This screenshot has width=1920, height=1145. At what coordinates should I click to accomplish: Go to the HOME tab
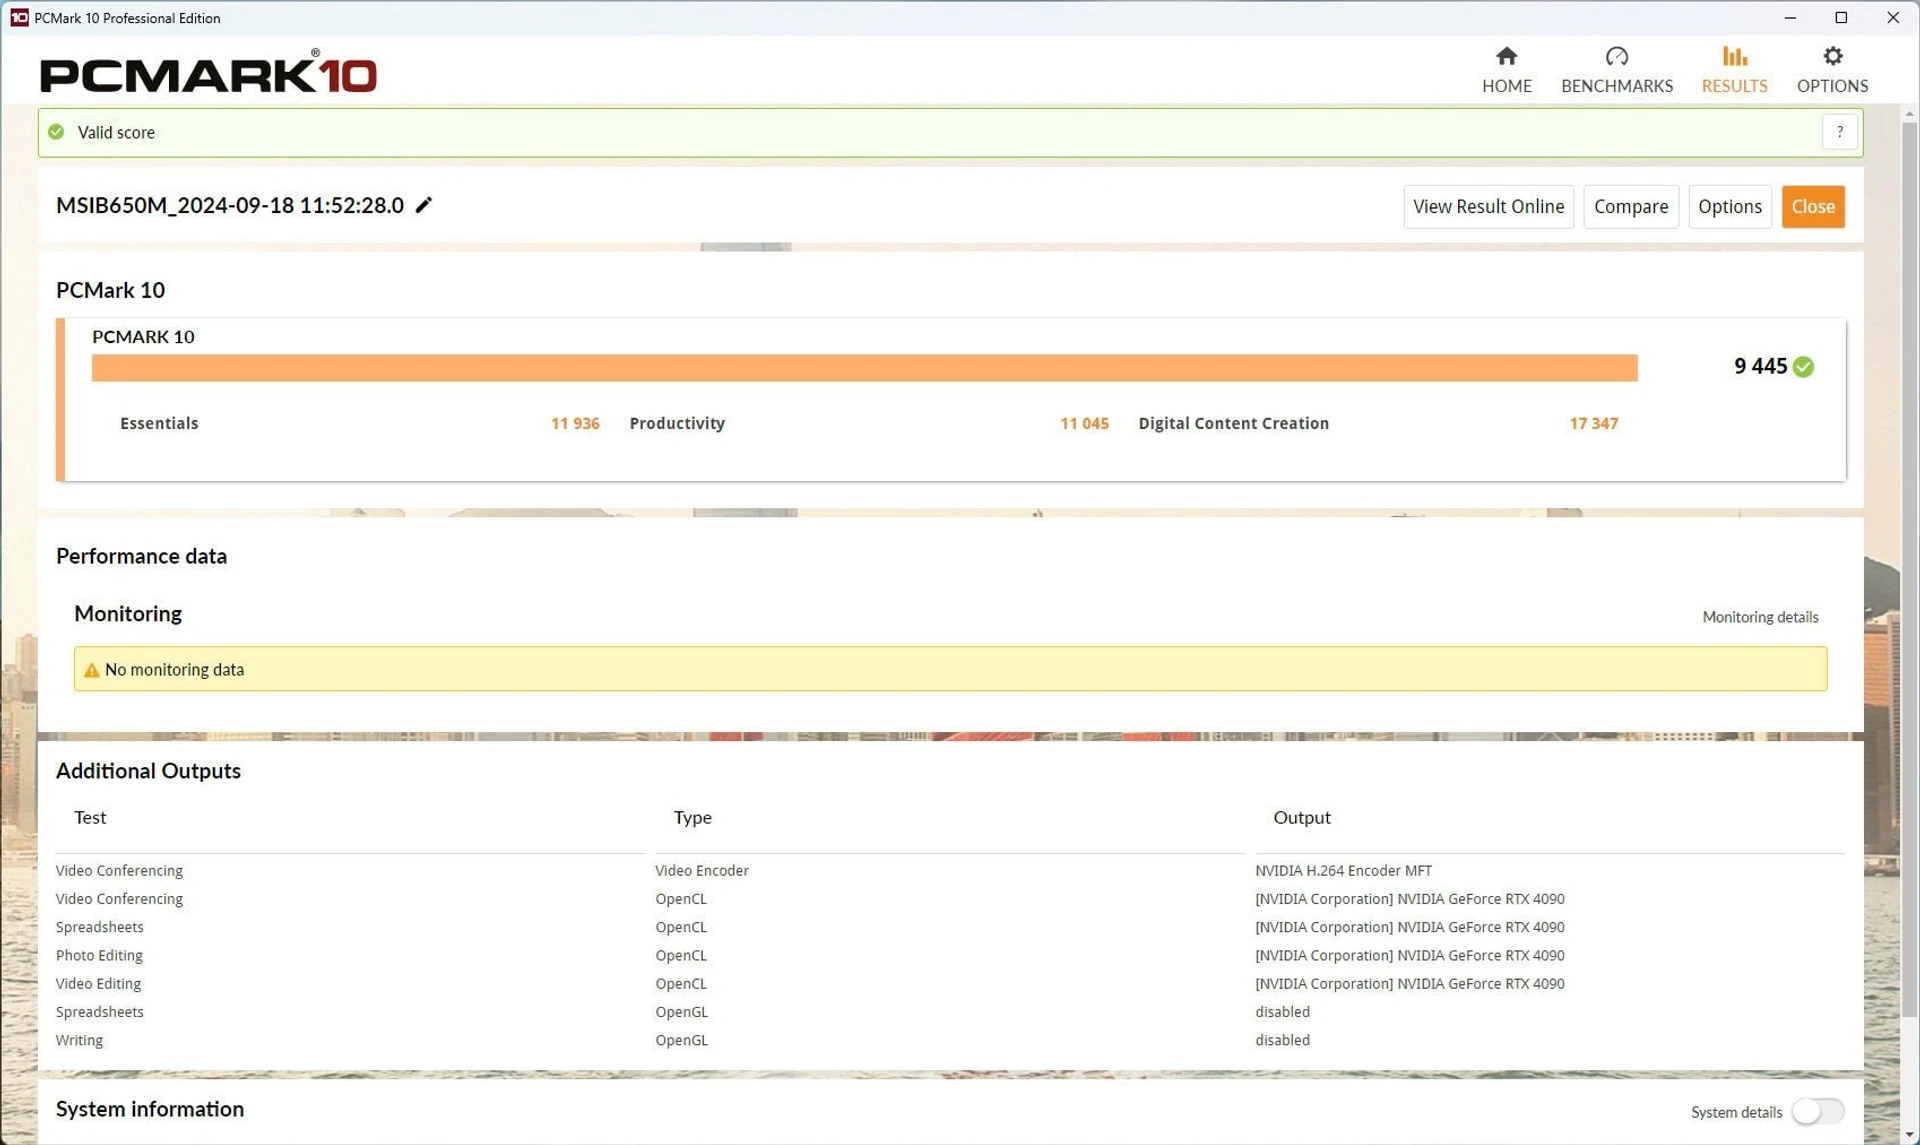(1506, 69)
